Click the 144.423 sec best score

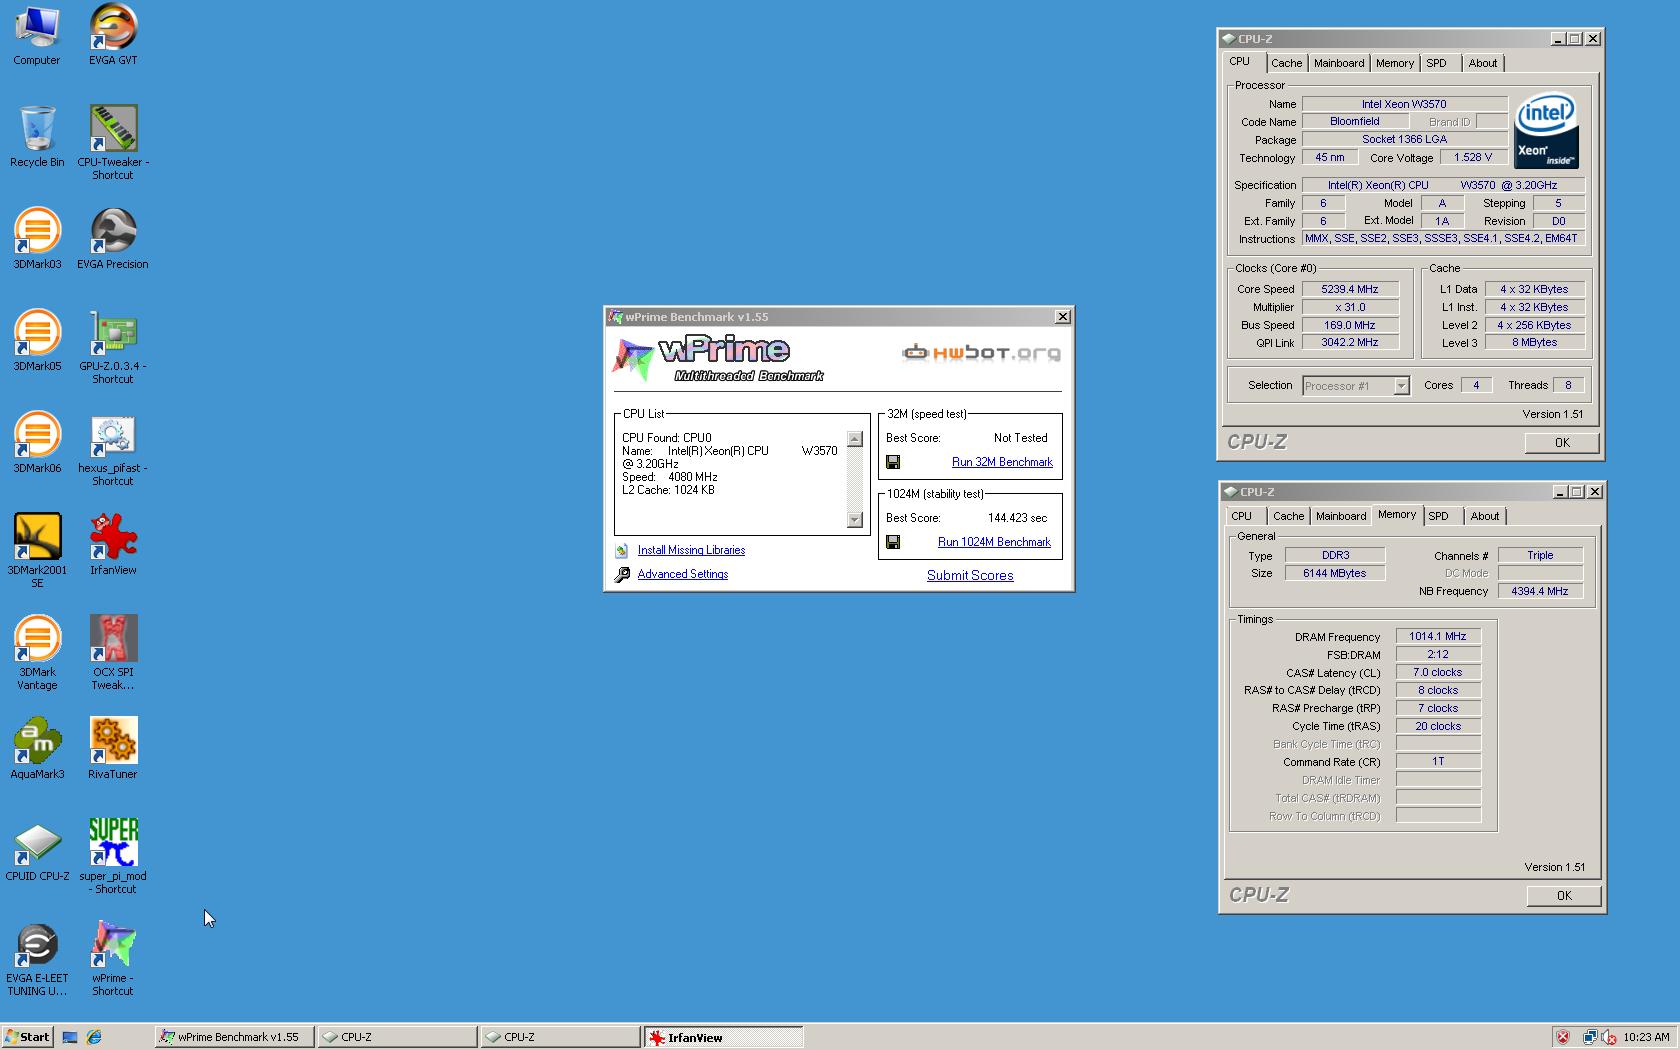coord(1017,518)
